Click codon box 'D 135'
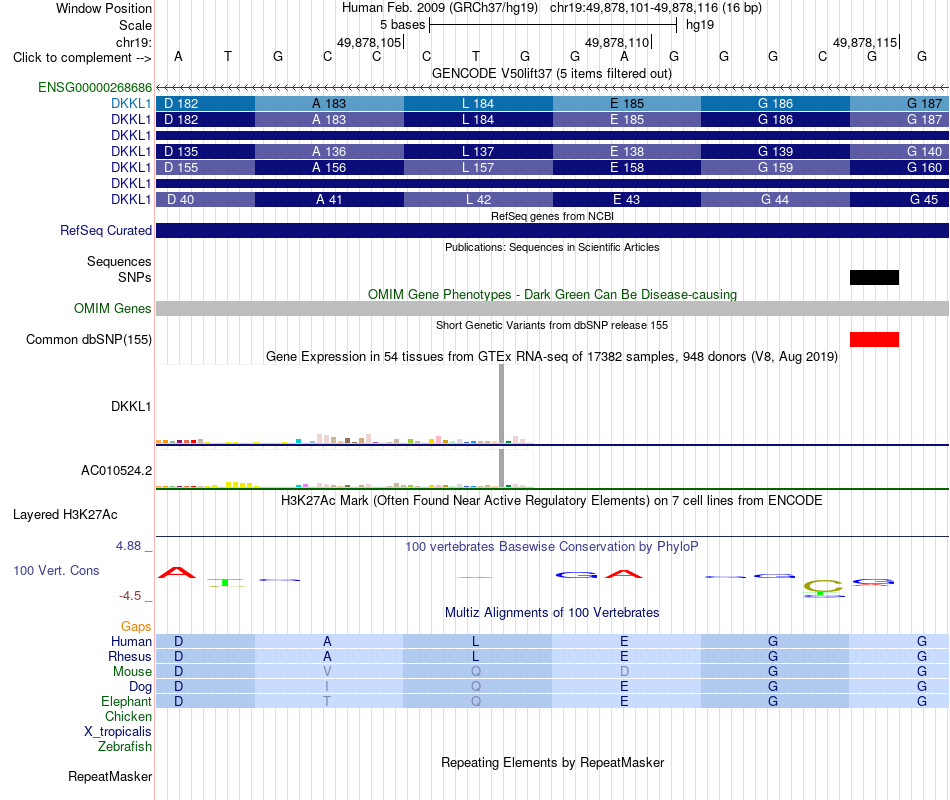Screen dimensions: 950x800 pyautogui.click(x=205, y=152)
